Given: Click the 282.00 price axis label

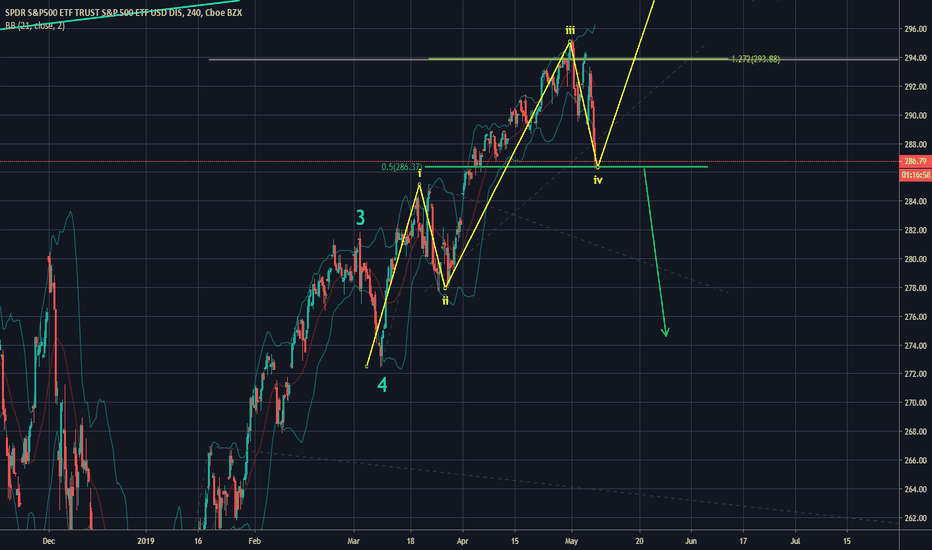Looking at the screenshot, I should point(915,230).
